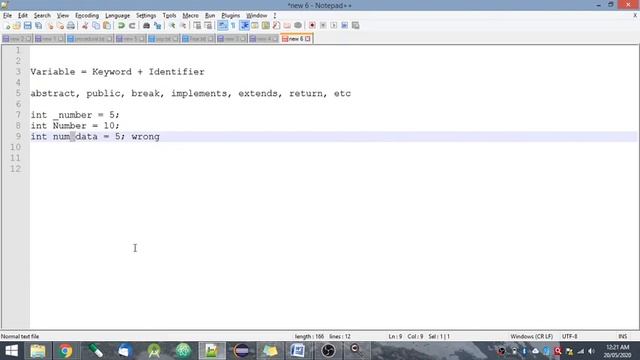Click the 'int Number = 10;' line

point(75,126)
